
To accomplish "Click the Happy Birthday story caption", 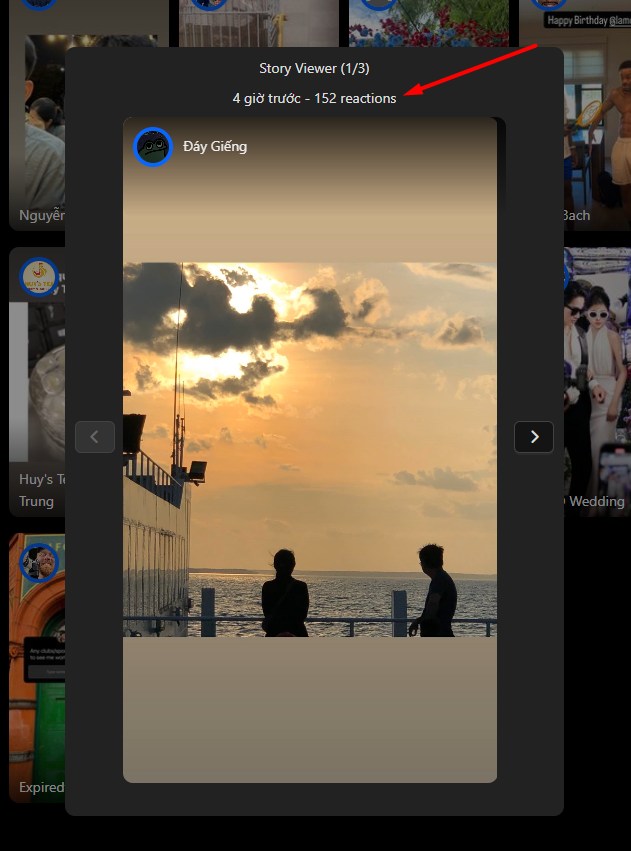I will tap(588, 21).
